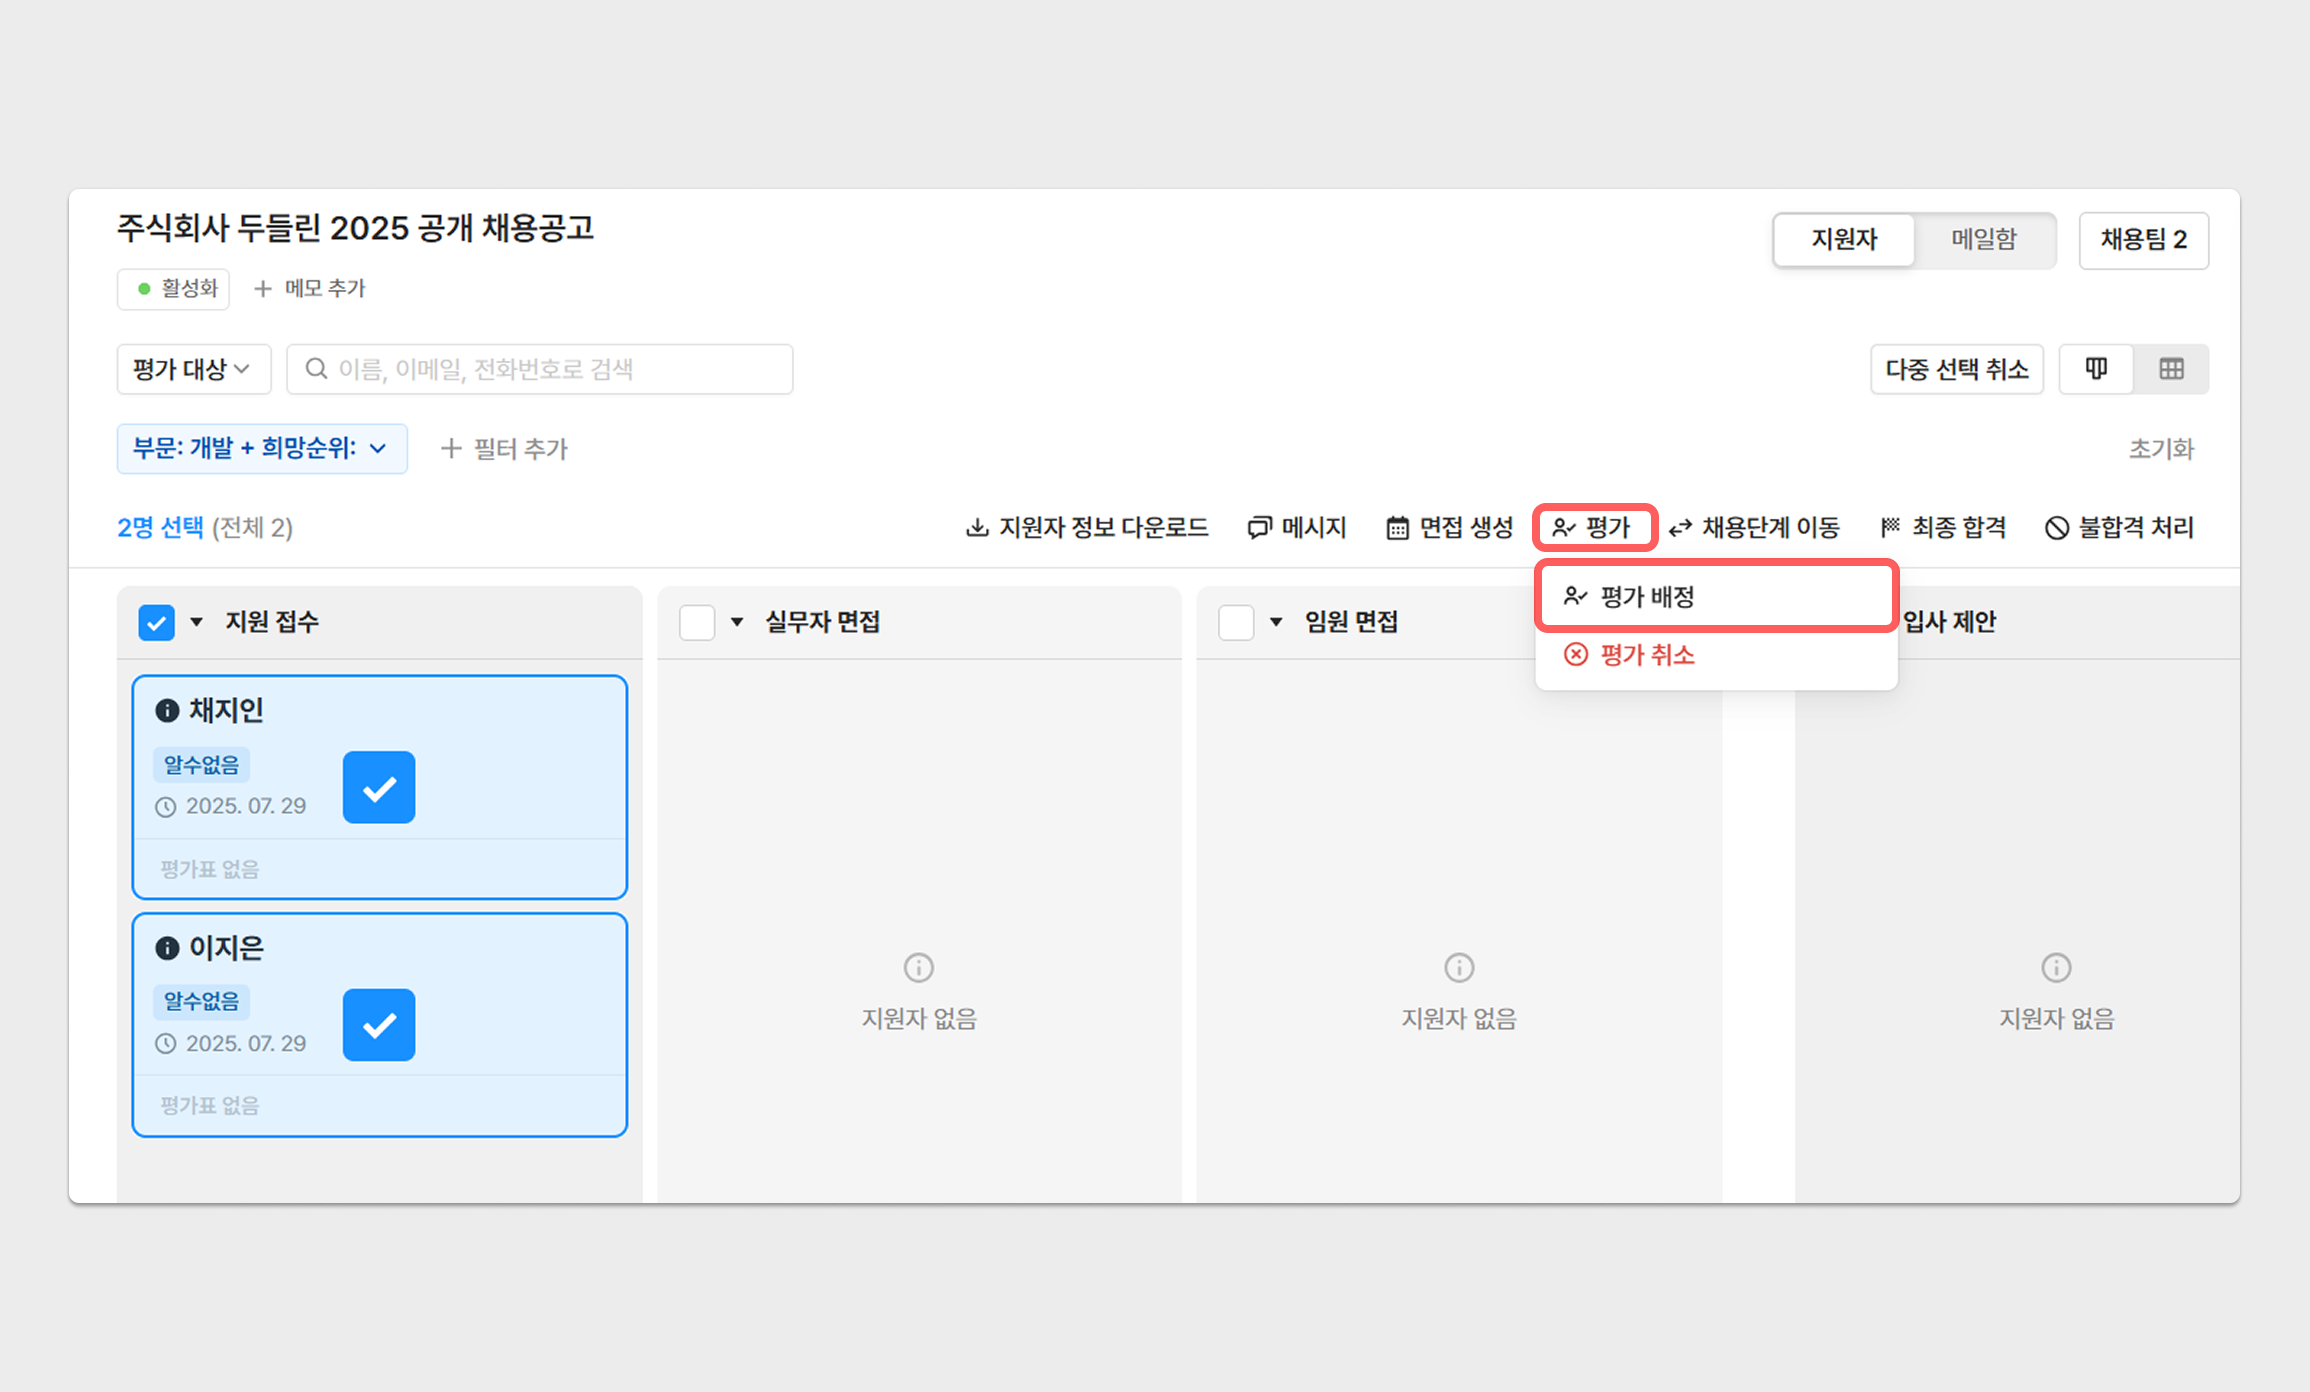Expand the 부문: 개발 + 희망순위 filter
This screenshot has height=1392, width=2310.
pyautogui.click(x=261, y=448)
